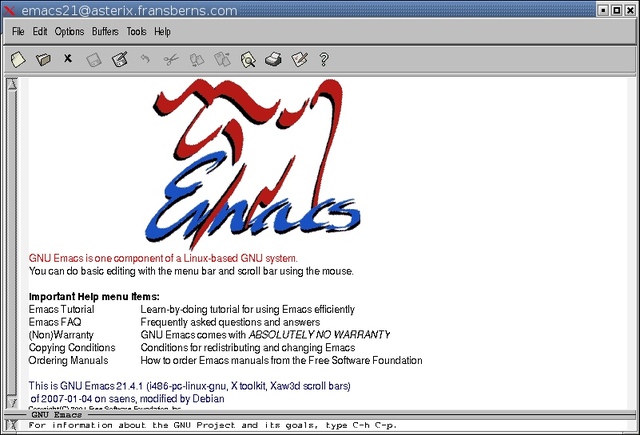Image resolution: width=640 pixels, height=435 pixels.
Task: Open the Help menu
Action: click(162, 31)
